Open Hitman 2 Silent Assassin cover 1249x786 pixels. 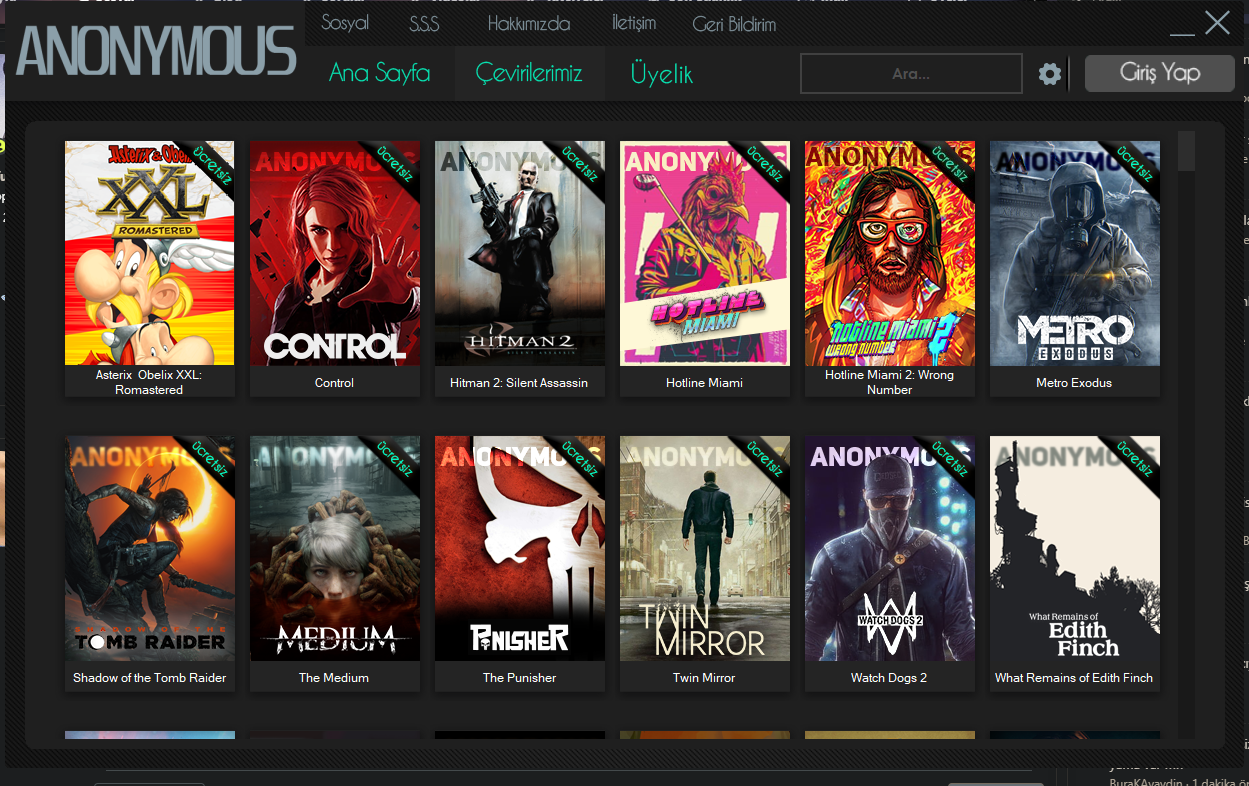[520, 253]
